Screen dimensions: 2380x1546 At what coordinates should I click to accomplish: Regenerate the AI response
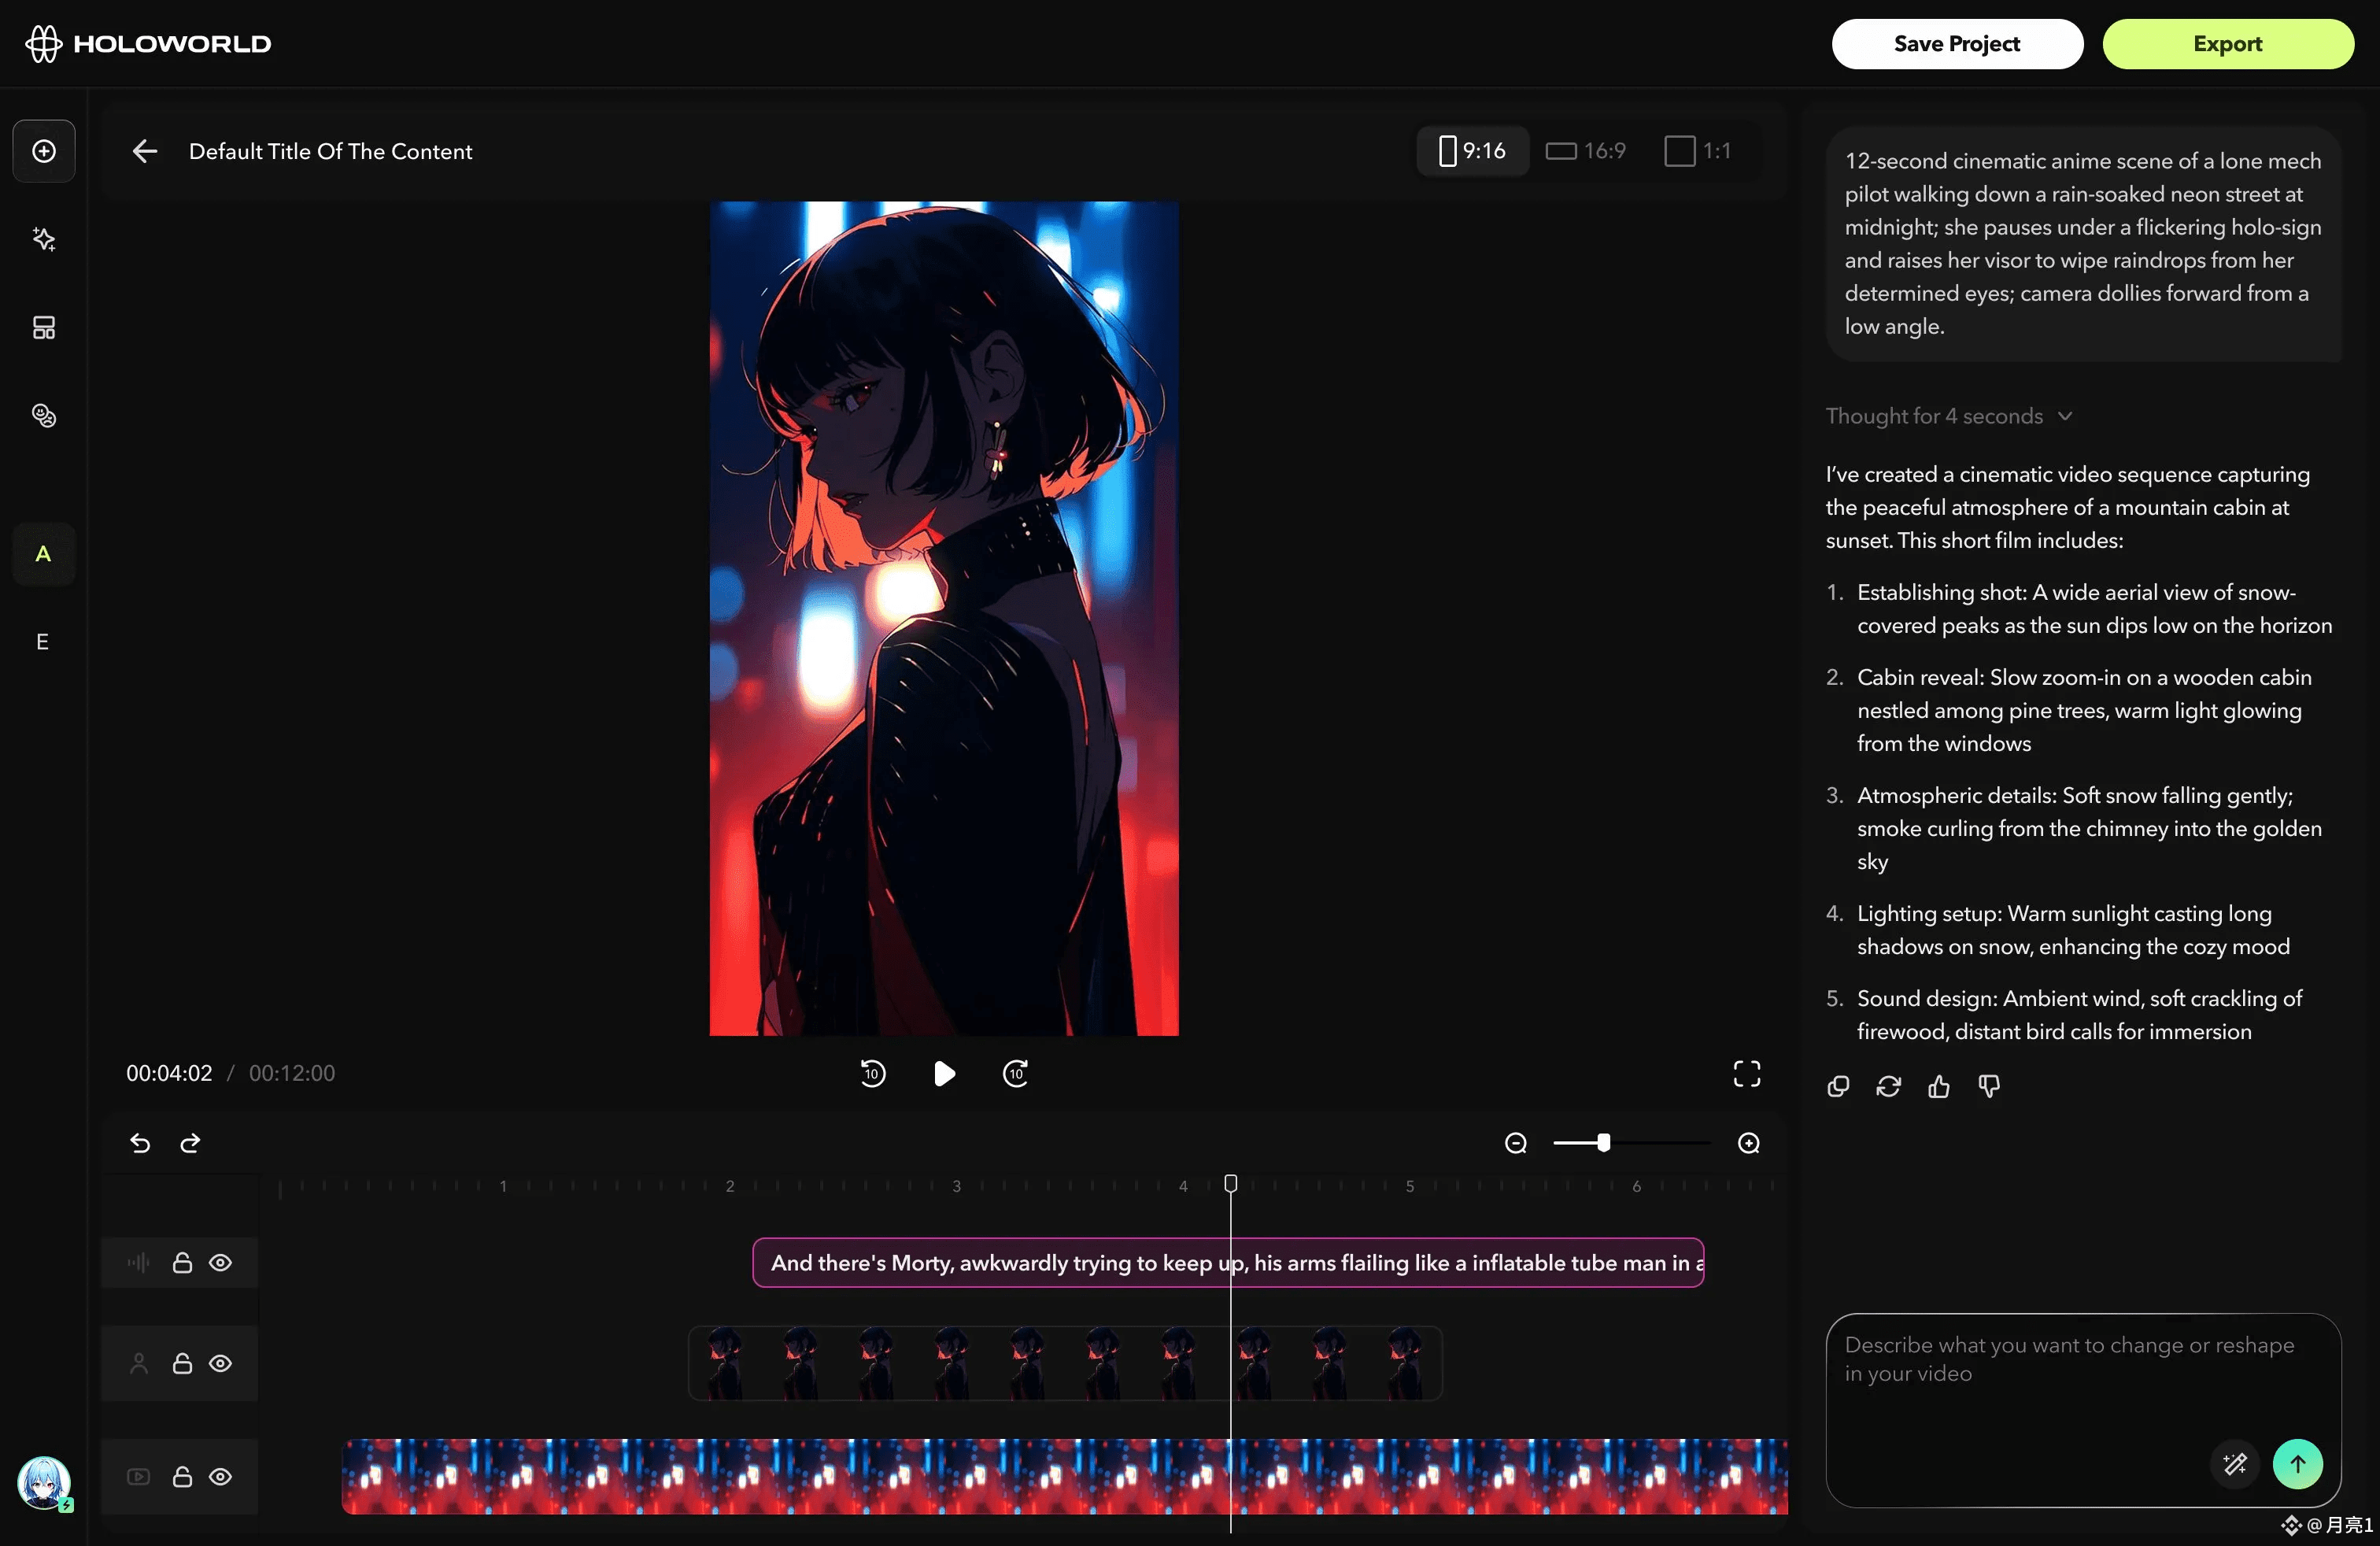(1888, 1086)
